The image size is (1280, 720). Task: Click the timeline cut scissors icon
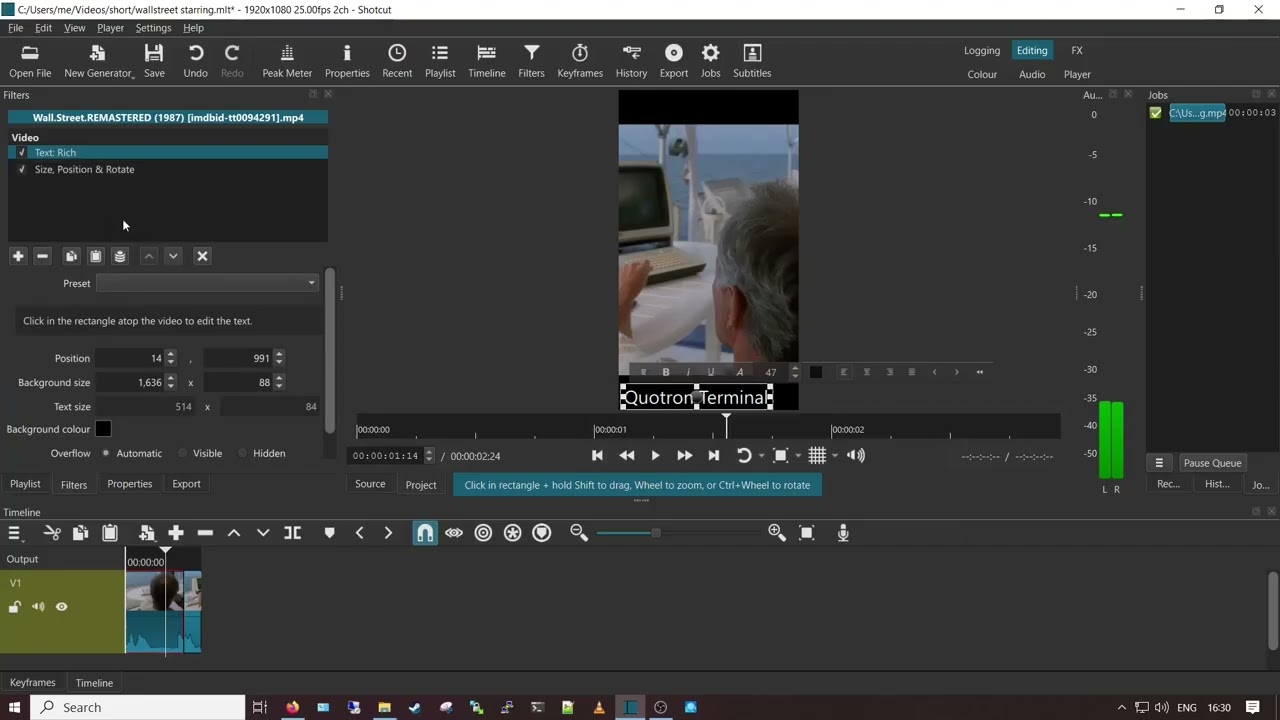coord(52,533)
